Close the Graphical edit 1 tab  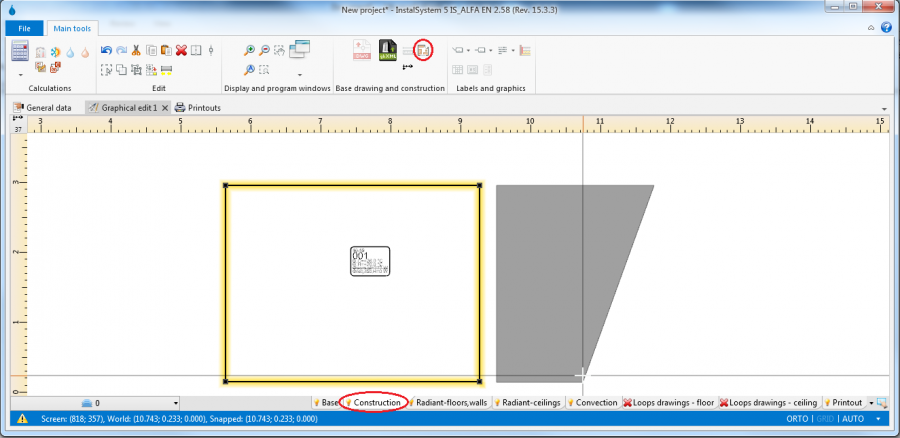pos(165,107)
